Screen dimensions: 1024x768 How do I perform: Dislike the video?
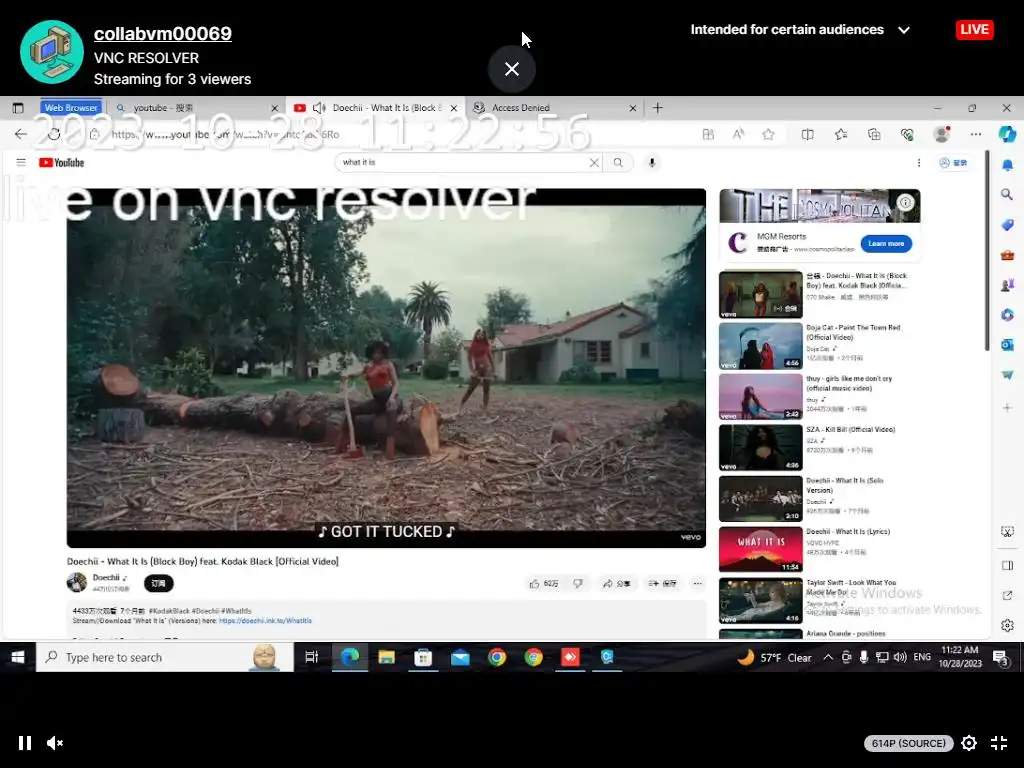pyautogui.click(x=578, y=583)
